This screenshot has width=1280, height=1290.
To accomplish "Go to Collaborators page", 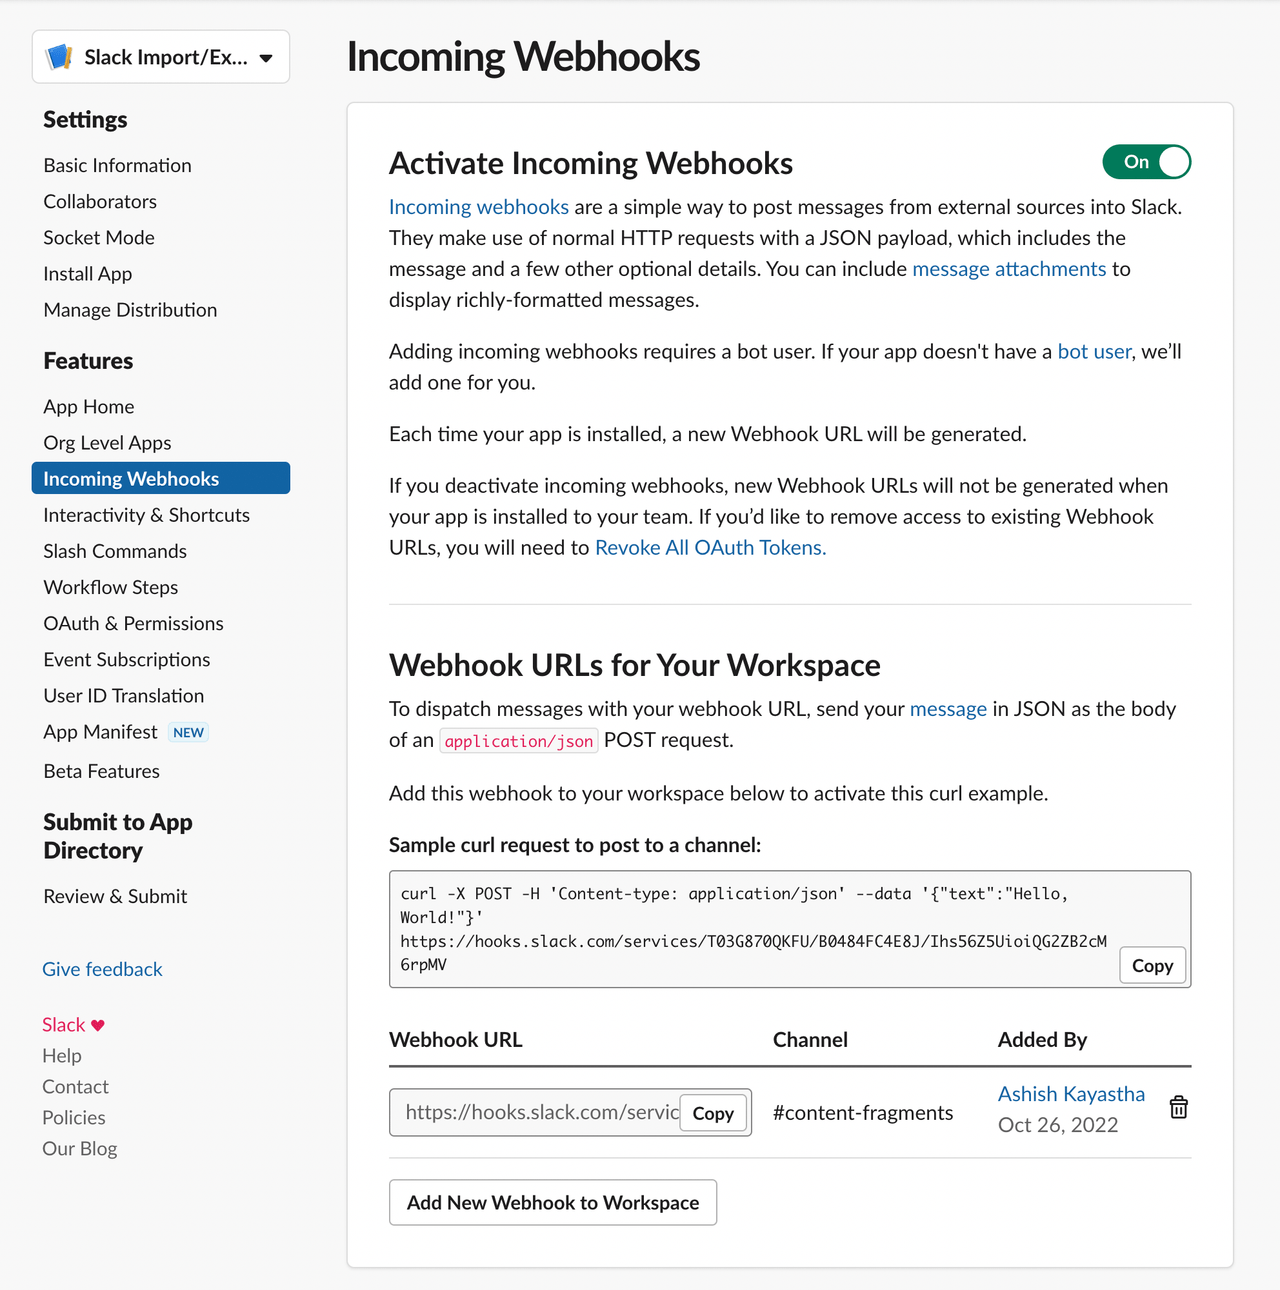I will pyautogui.click(x=100, y=201).
